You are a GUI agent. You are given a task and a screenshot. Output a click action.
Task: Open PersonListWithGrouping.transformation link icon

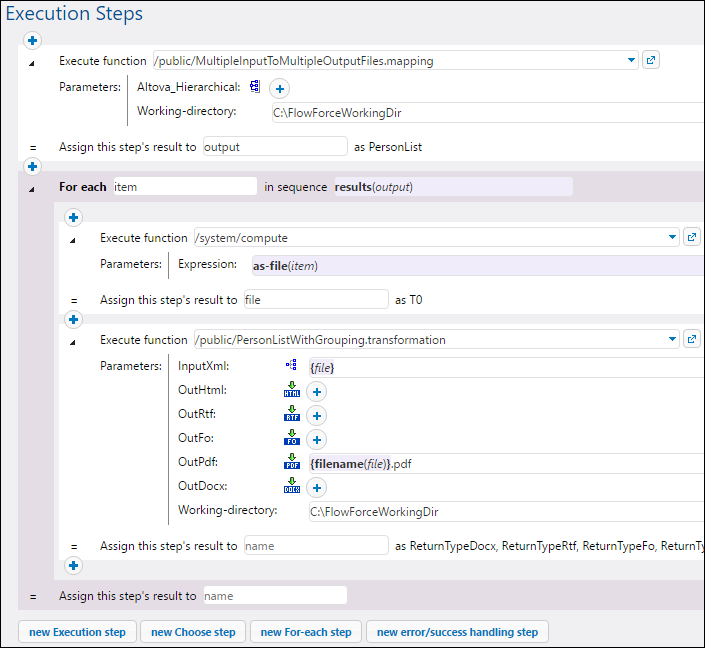coord(692,340)
